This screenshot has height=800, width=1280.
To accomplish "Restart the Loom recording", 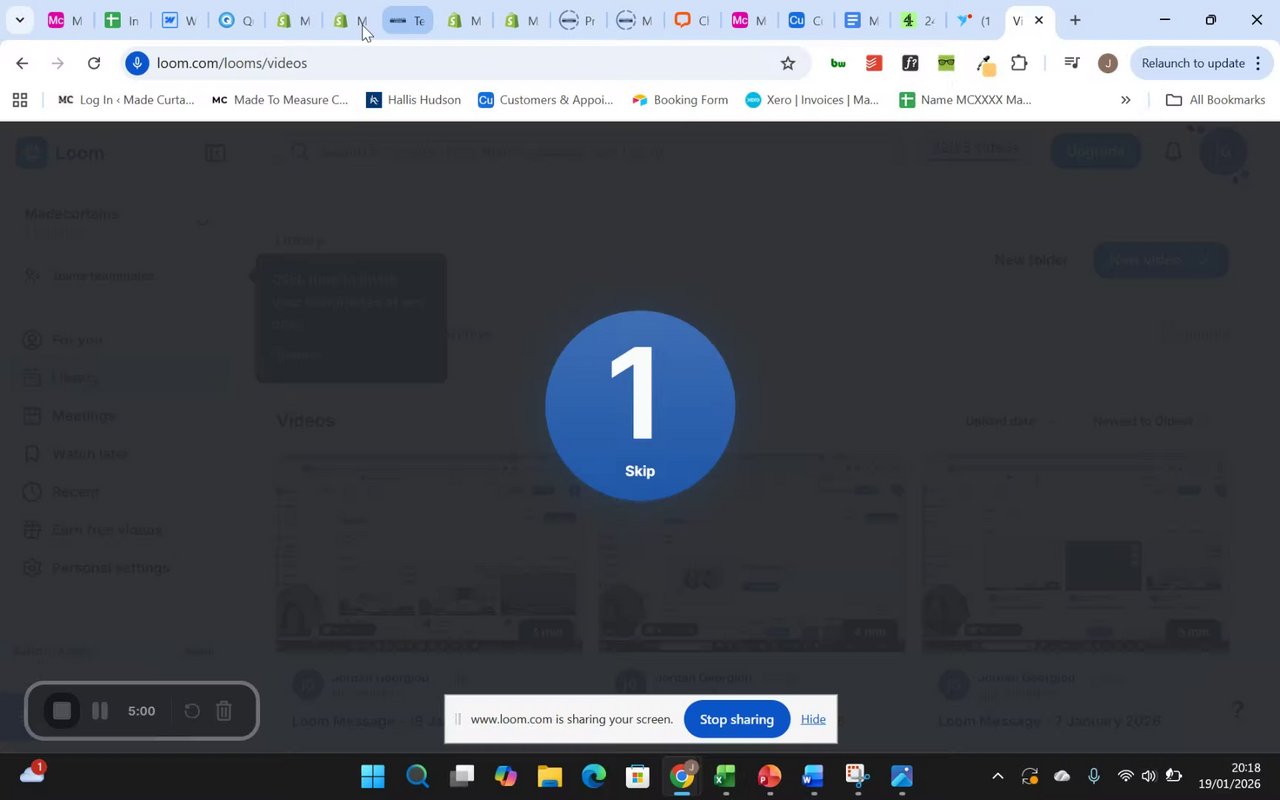I will [x=192, y=711].
